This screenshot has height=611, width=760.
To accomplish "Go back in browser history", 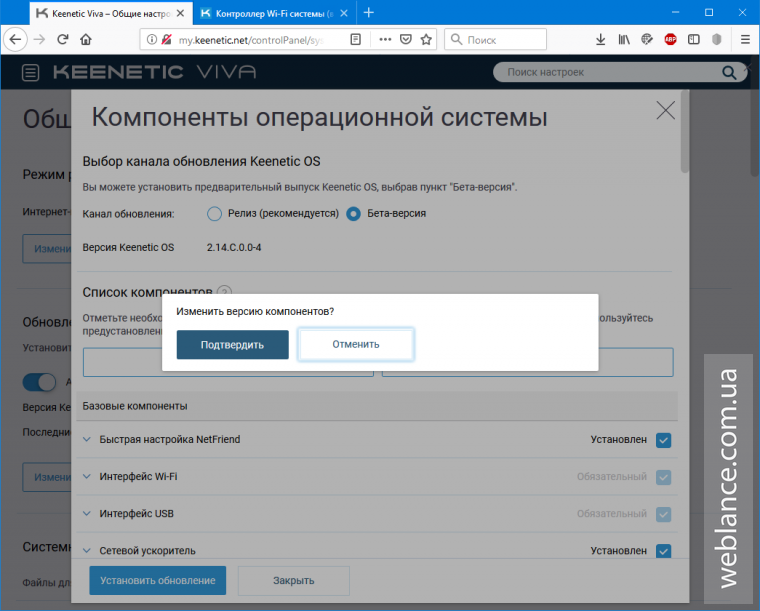I will pyautogui.click(x=16, y=39).
